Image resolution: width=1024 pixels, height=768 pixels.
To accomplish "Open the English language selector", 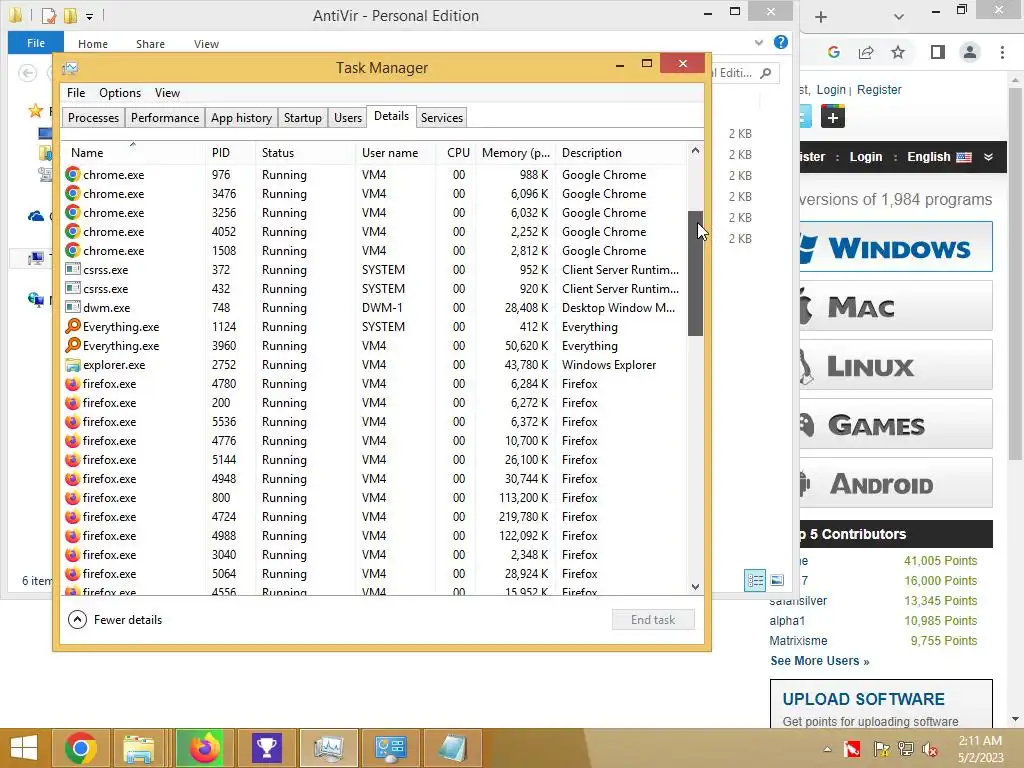I will pyautogui.click(x=939, y=157).
